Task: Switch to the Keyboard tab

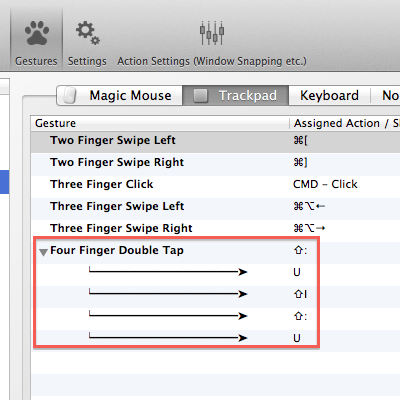Action: pyautogui.click(x=329, y=96)
